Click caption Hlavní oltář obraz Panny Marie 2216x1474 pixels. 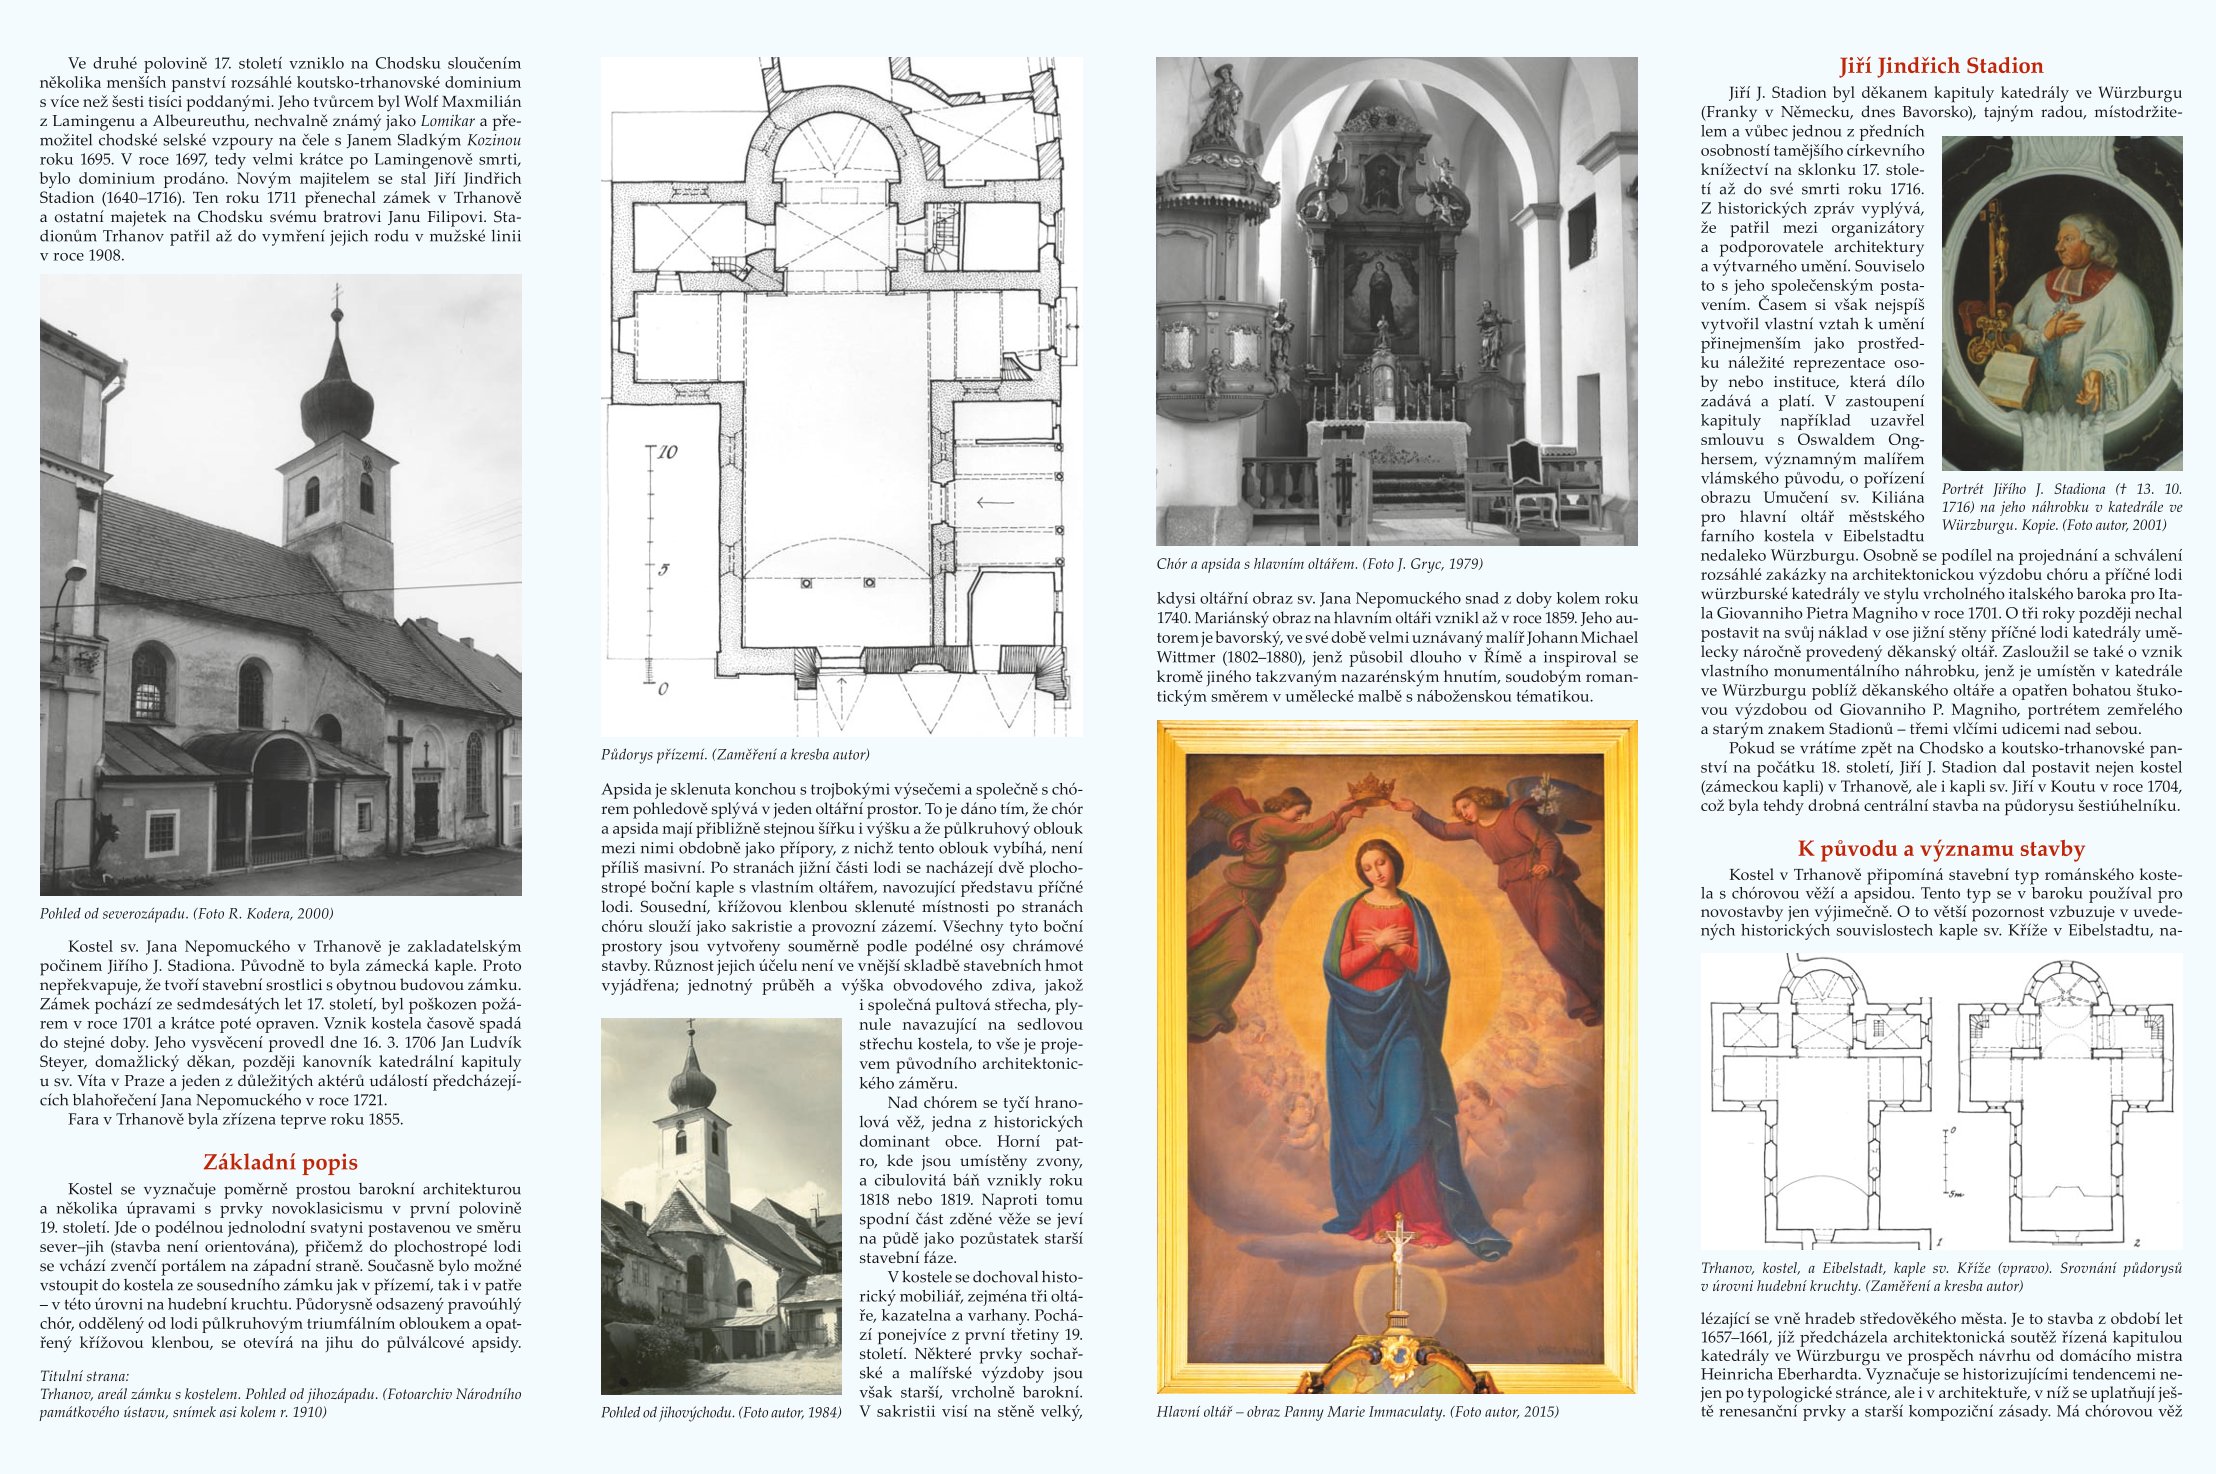tap(1357, 1412)
